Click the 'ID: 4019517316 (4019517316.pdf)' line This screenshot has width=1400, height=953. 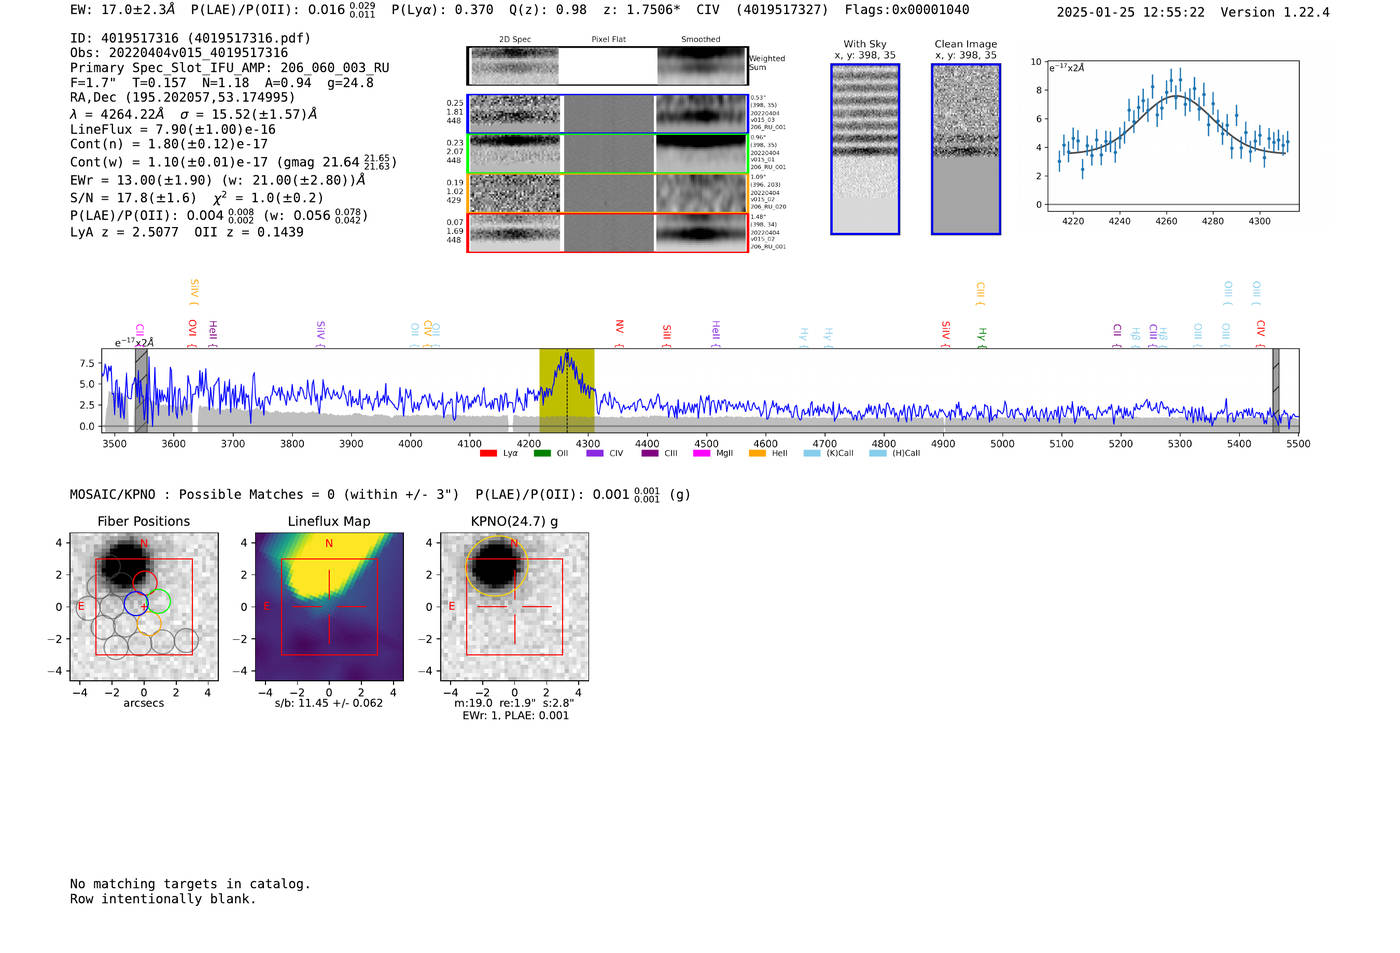point(190,38)
